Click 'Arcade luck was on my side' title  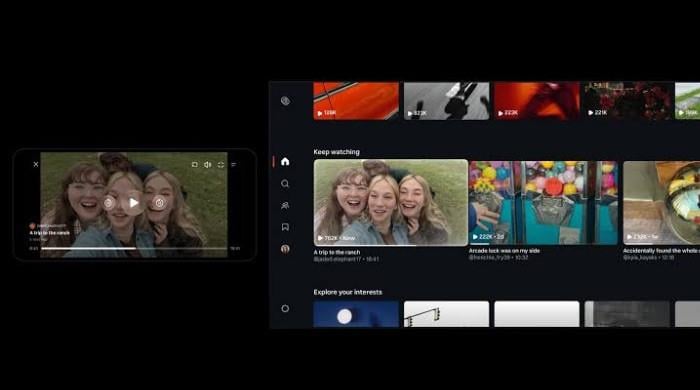[504, 251]
